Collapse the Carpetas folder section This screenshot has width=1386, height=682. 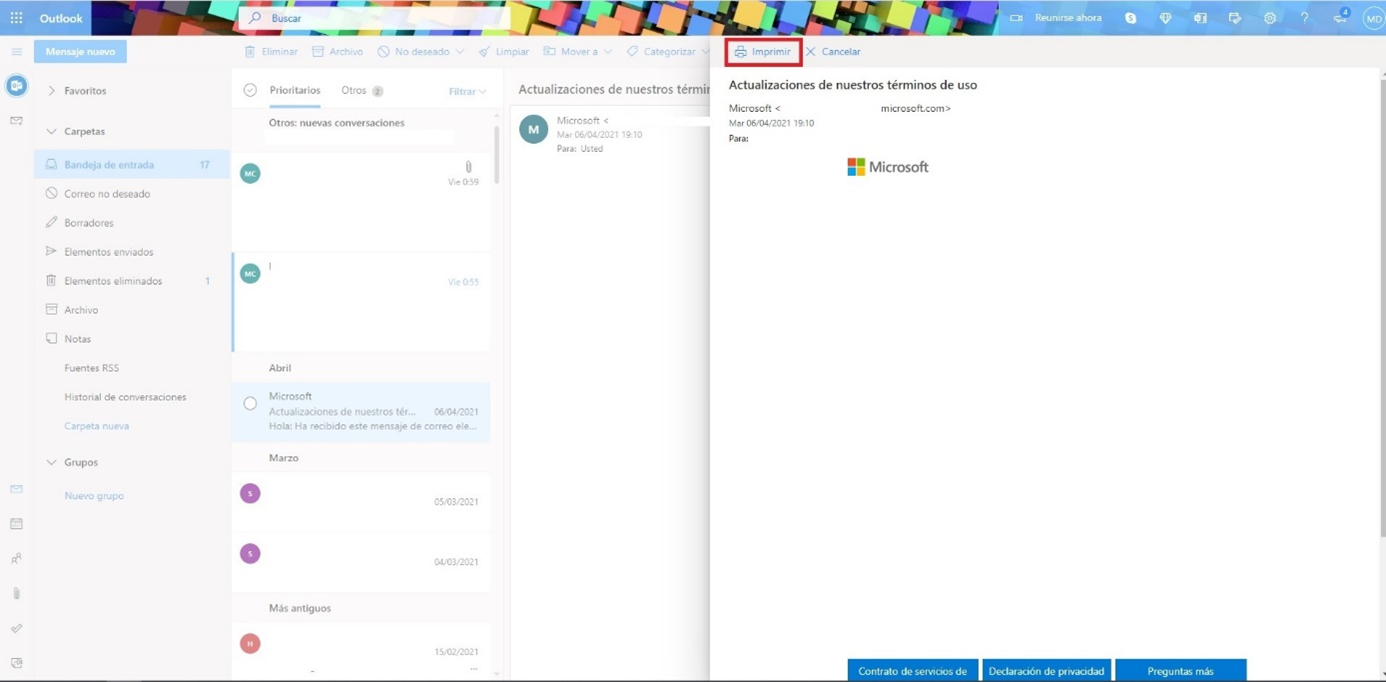[x=51, y=131]
